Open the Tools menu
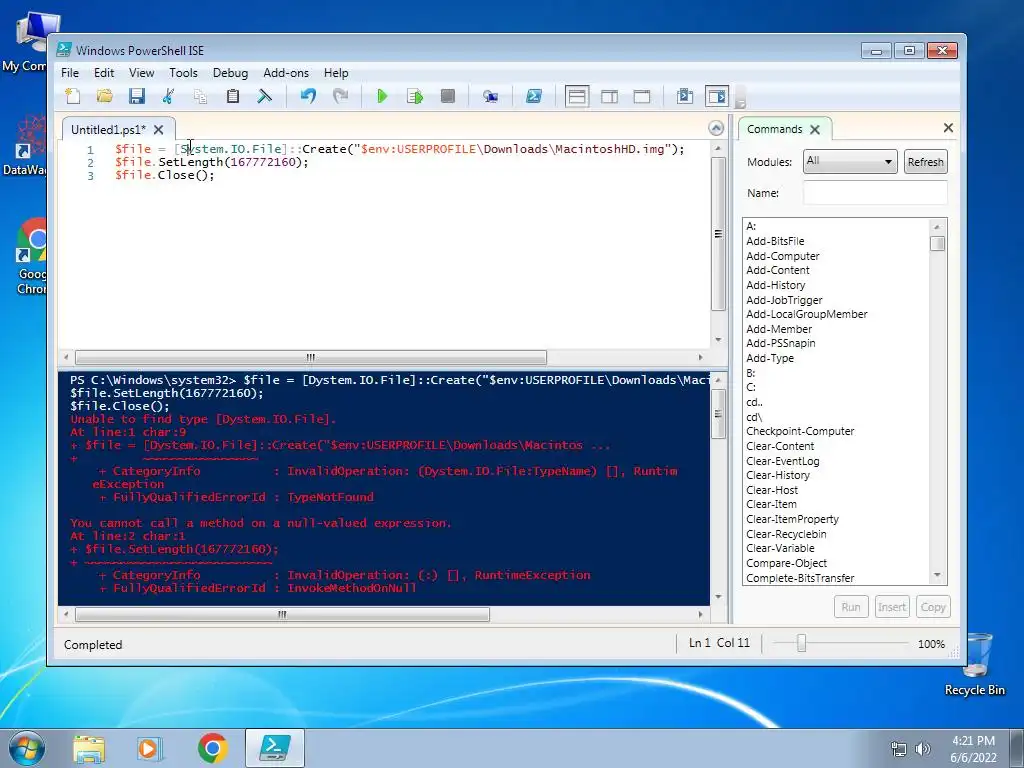The width and height of the screenshot is (1024, 768). (184, 73)
